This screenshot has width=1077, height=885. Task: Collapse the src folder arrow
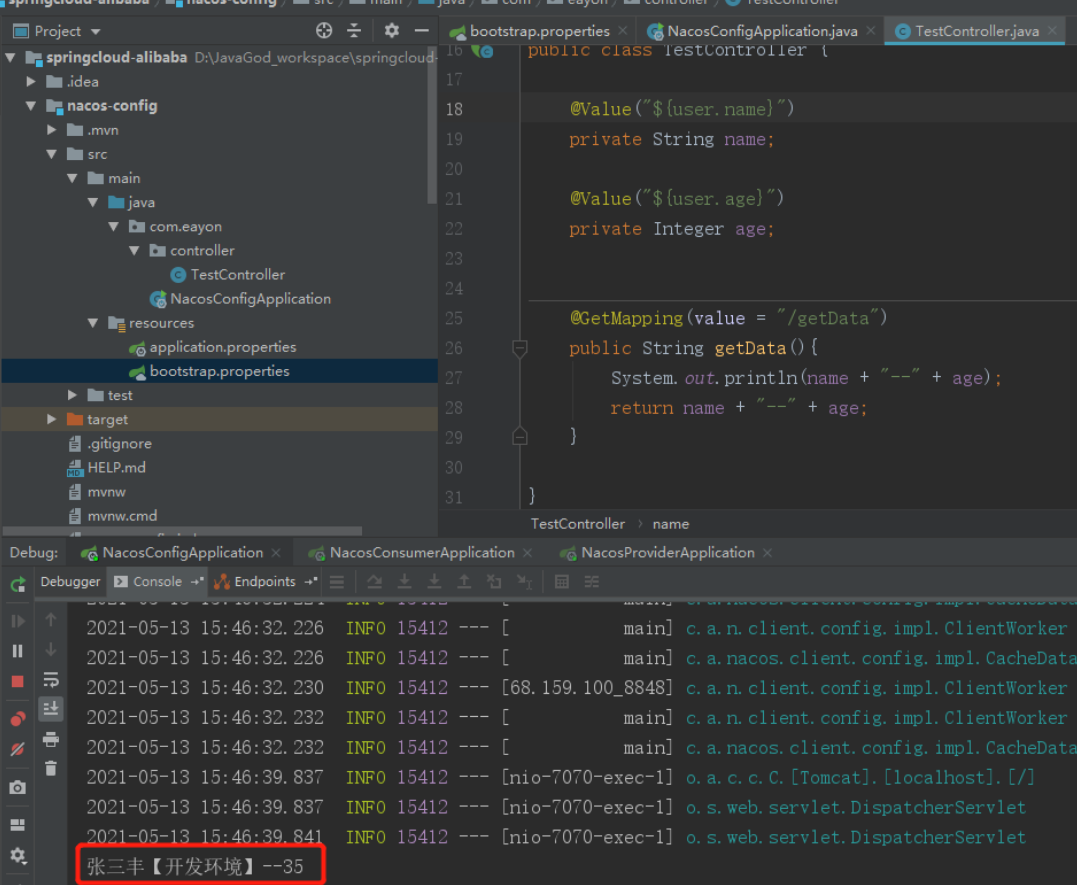tap(52, 154)
